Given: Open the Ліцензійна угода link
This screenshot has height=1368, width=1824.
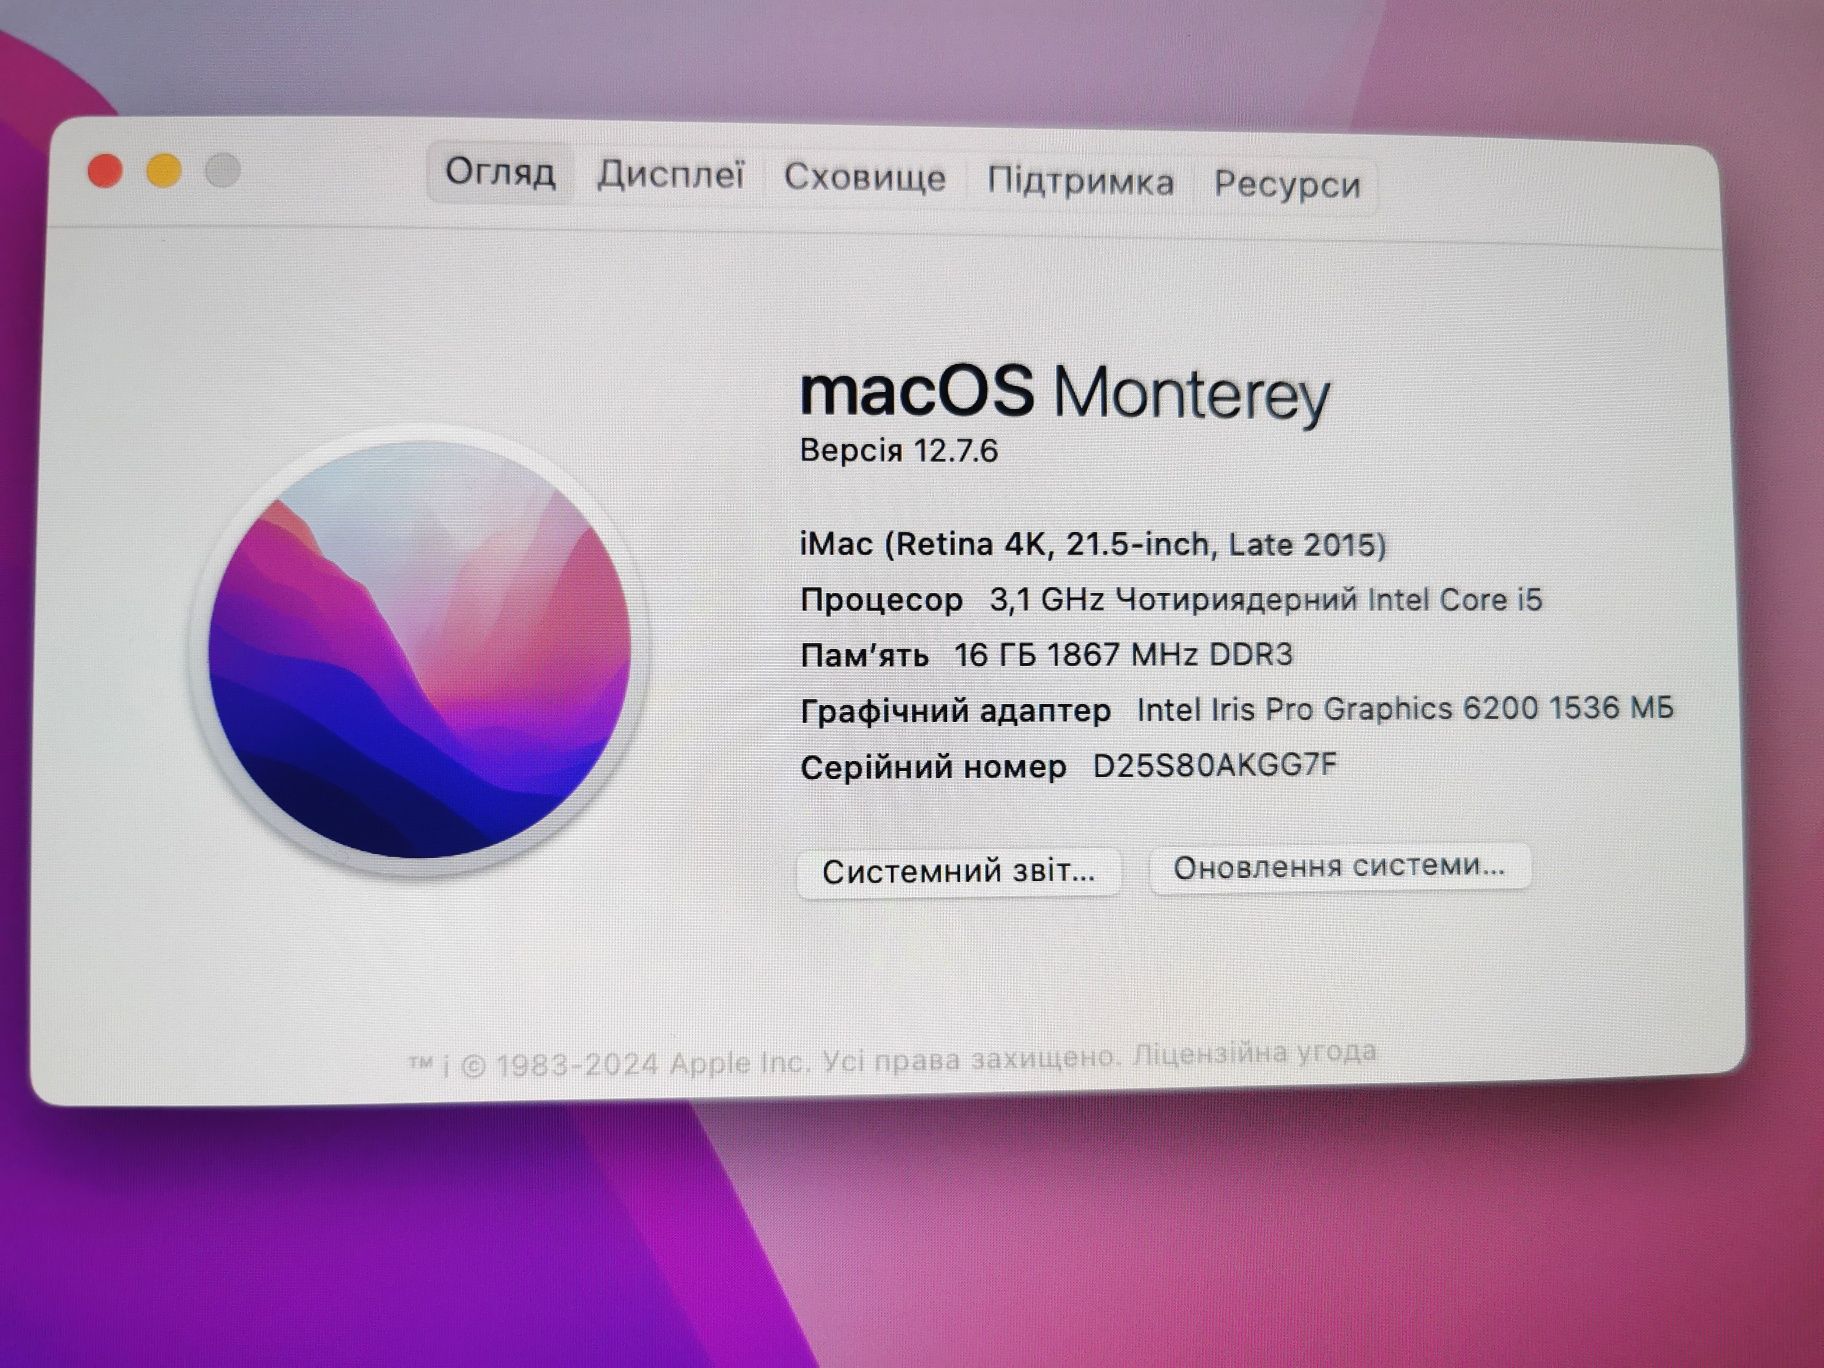Looking at the screenshot, I should tap(1255, 1053).
